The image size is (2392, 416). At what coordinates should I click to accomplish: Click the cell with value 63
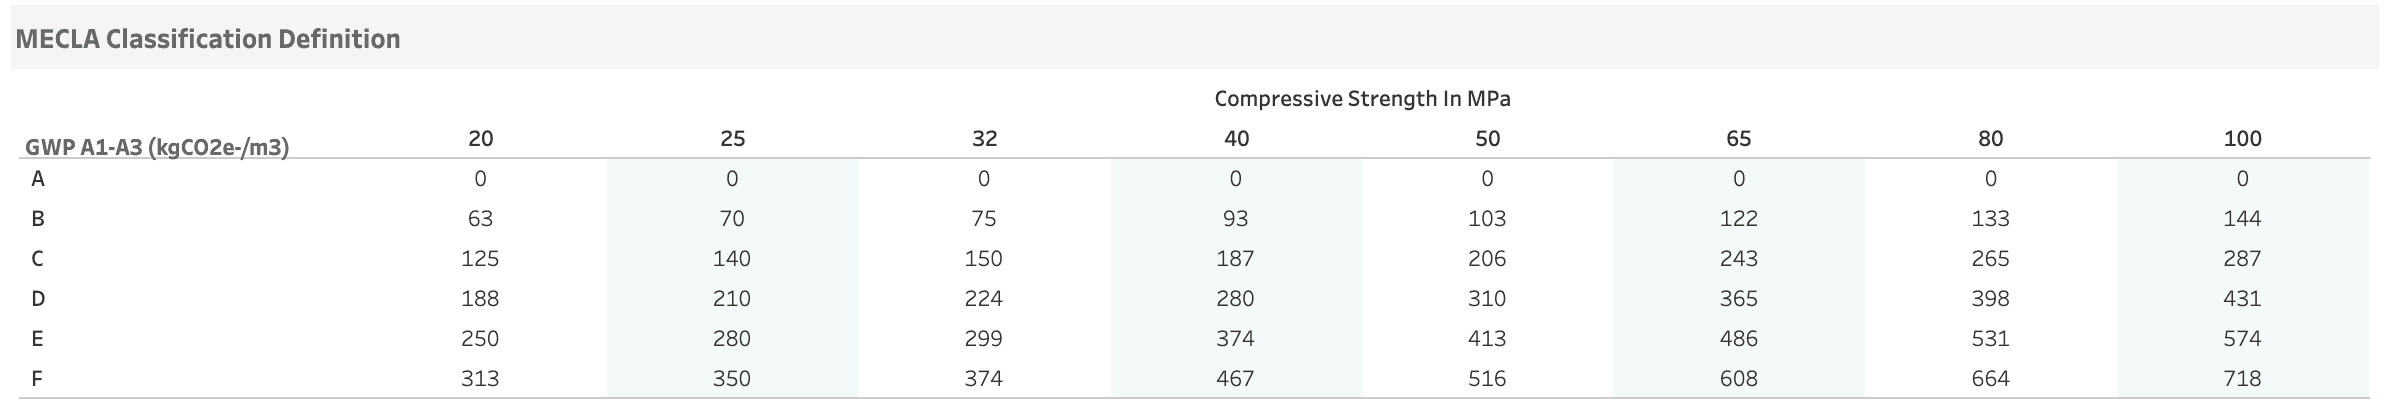[481, 219]
